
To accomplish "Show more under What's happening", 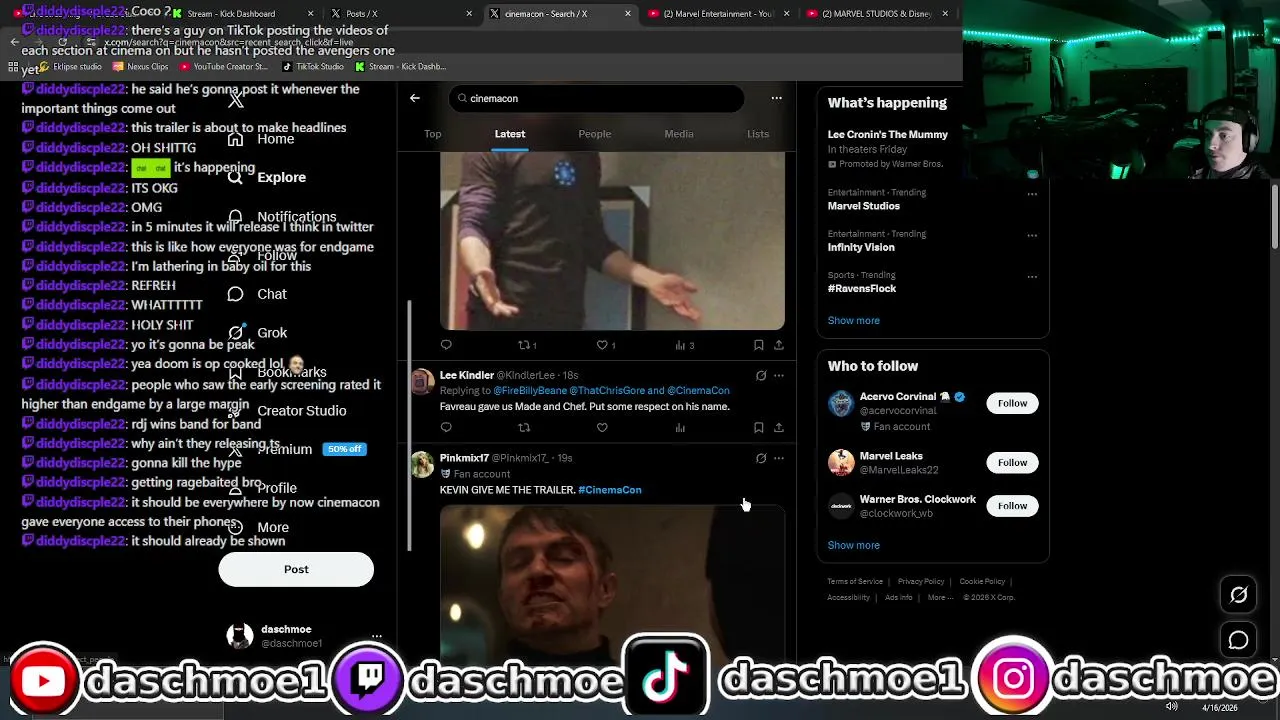I will point(854,321).
